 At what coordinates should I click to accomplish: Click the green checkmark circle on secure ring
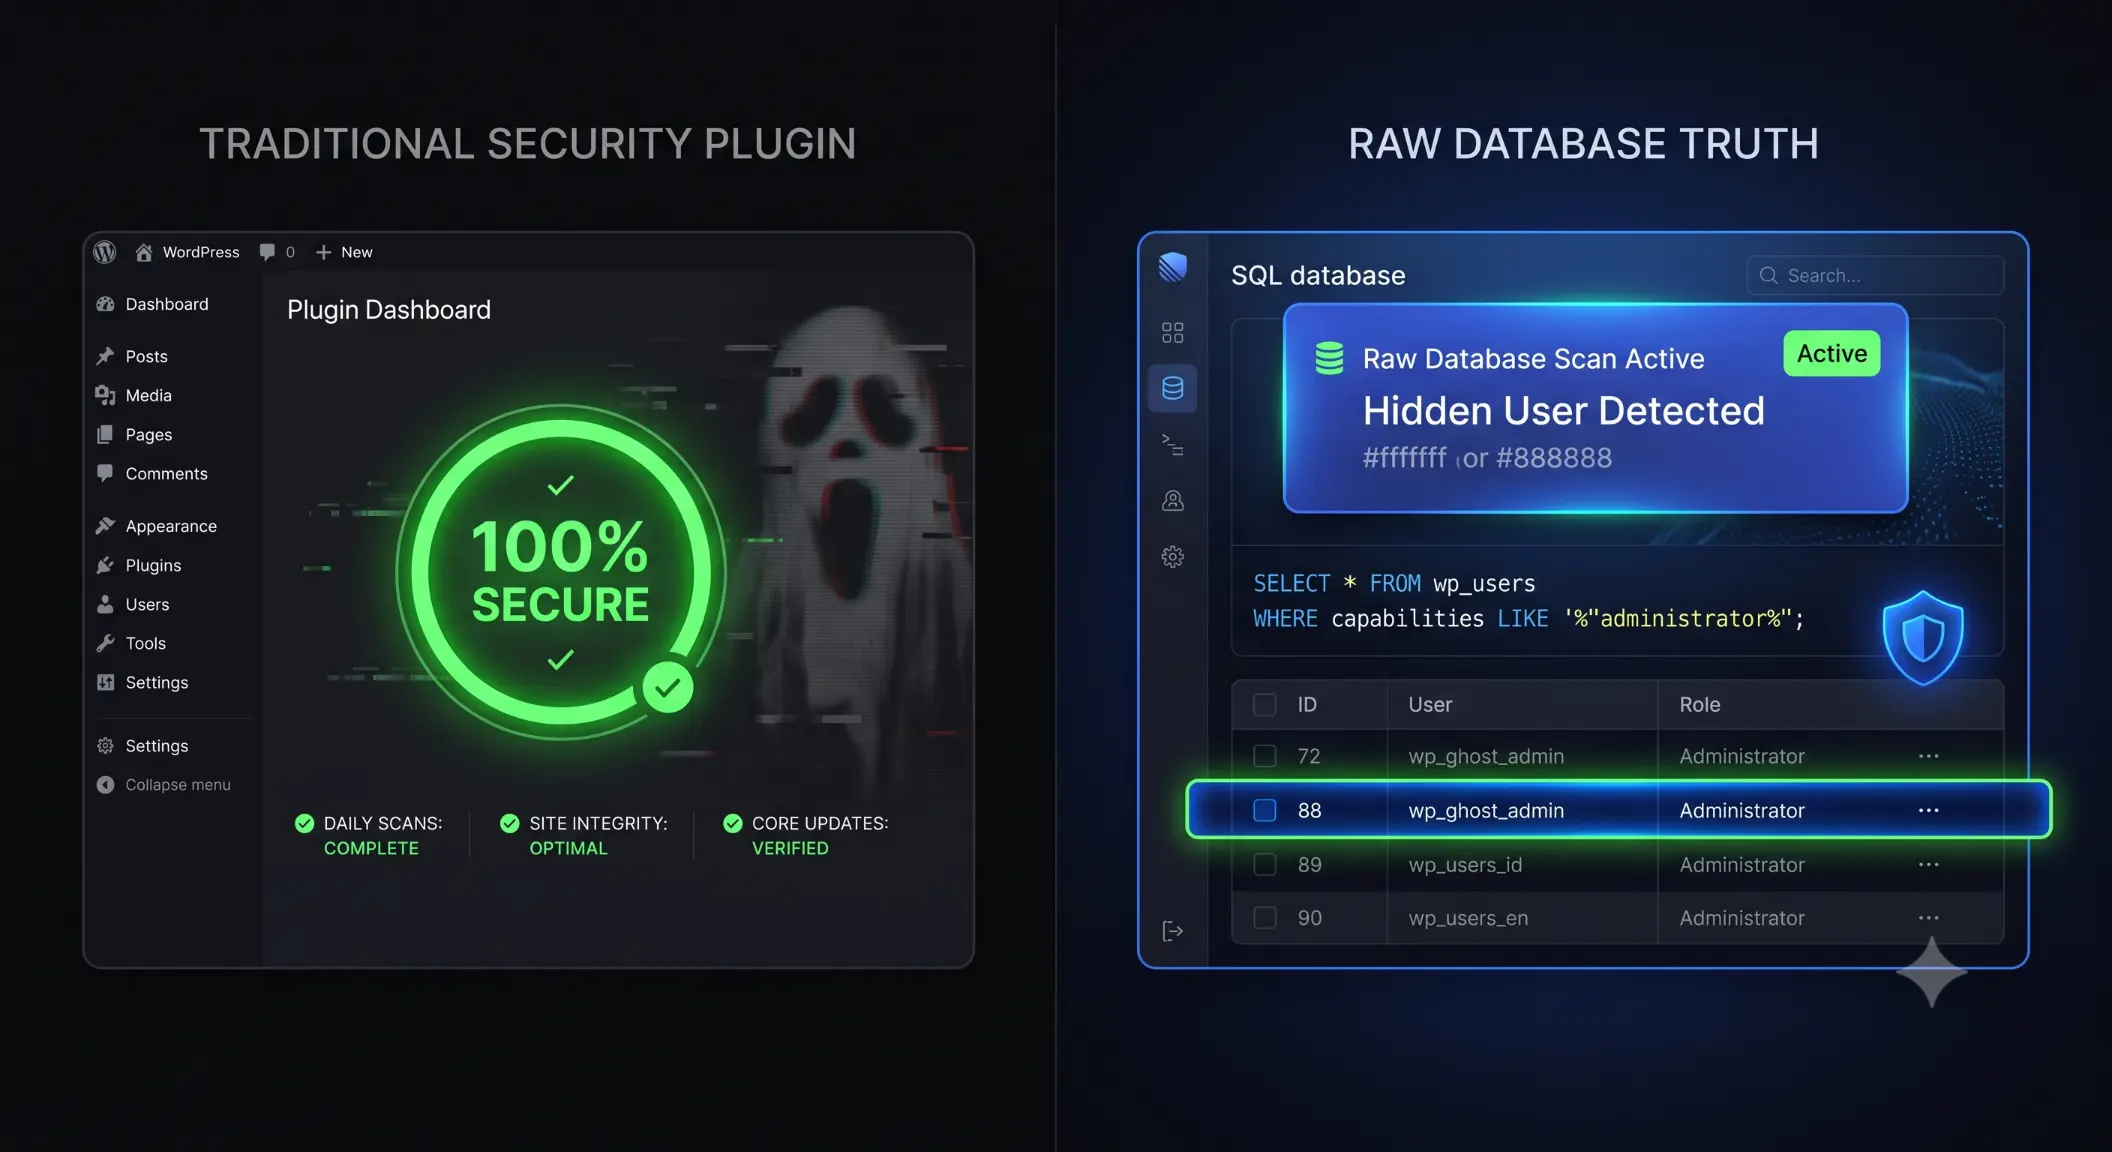tap(667, 687)
